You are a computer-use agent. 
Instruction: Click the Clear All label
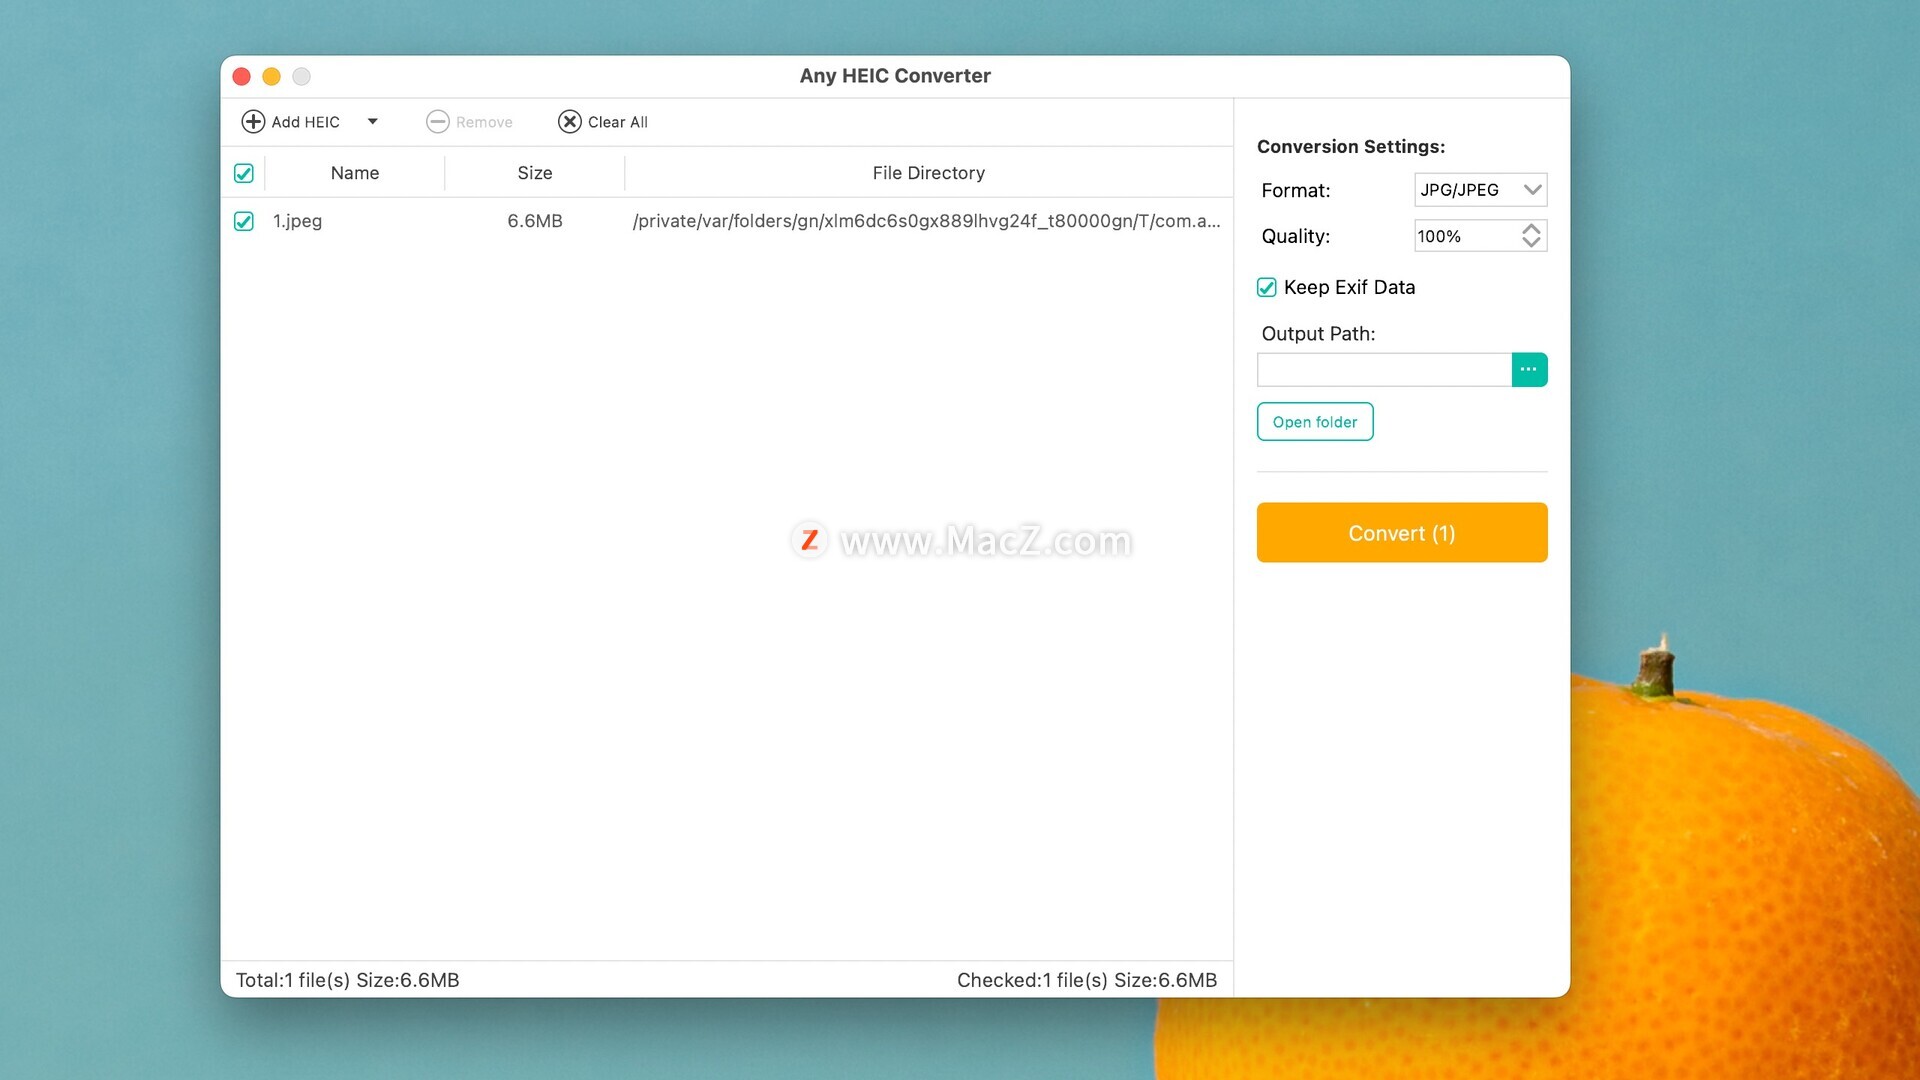pyautogui.click(x=618, y=122)
